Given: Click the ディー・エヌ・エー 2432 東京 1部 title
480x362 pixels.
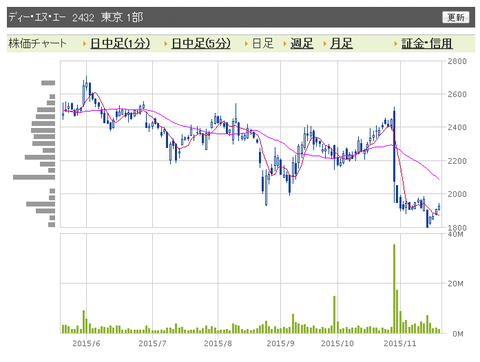Looking at the screenshot, I should pyautogui.click(x=76, y=17).
